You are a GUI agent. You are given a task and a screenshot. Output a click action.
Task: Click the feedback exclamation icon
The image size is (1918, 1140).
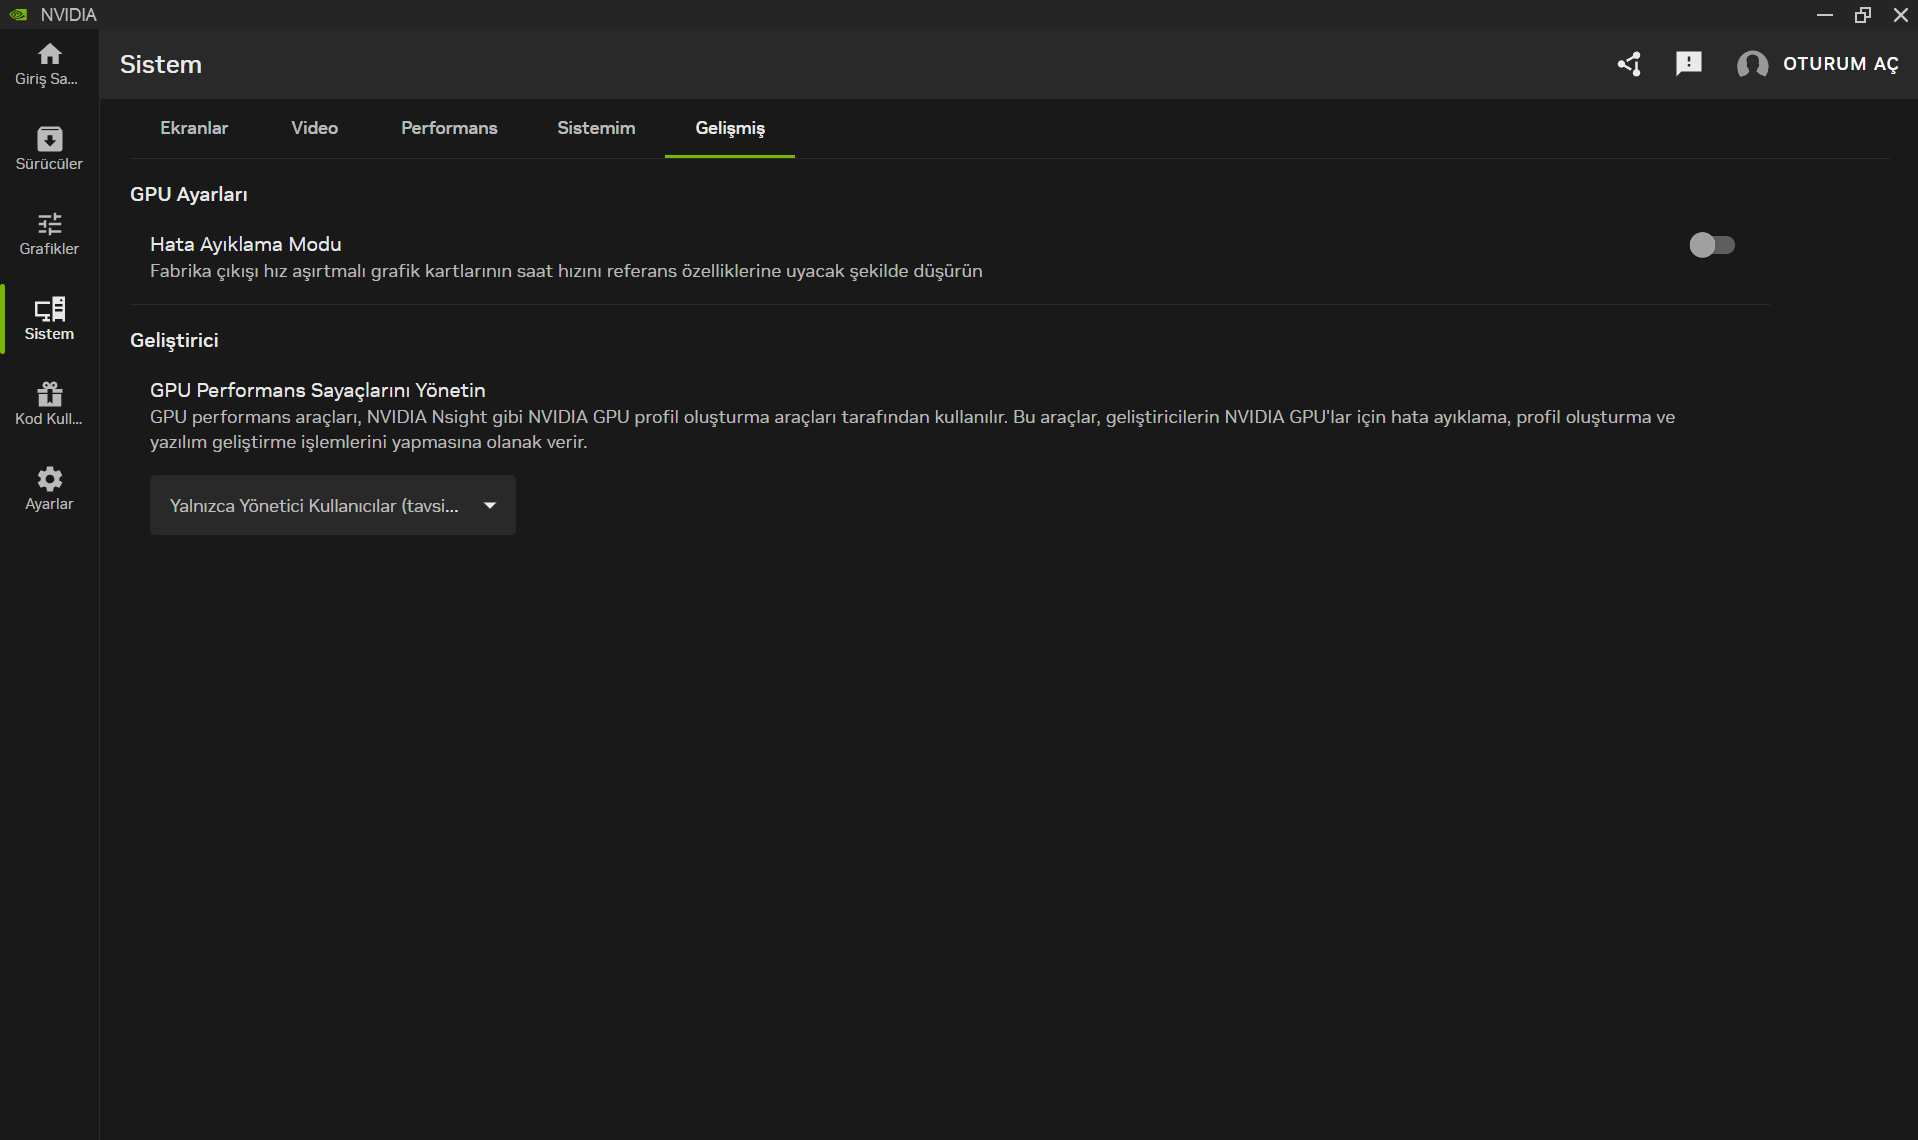coord(1689,64)
